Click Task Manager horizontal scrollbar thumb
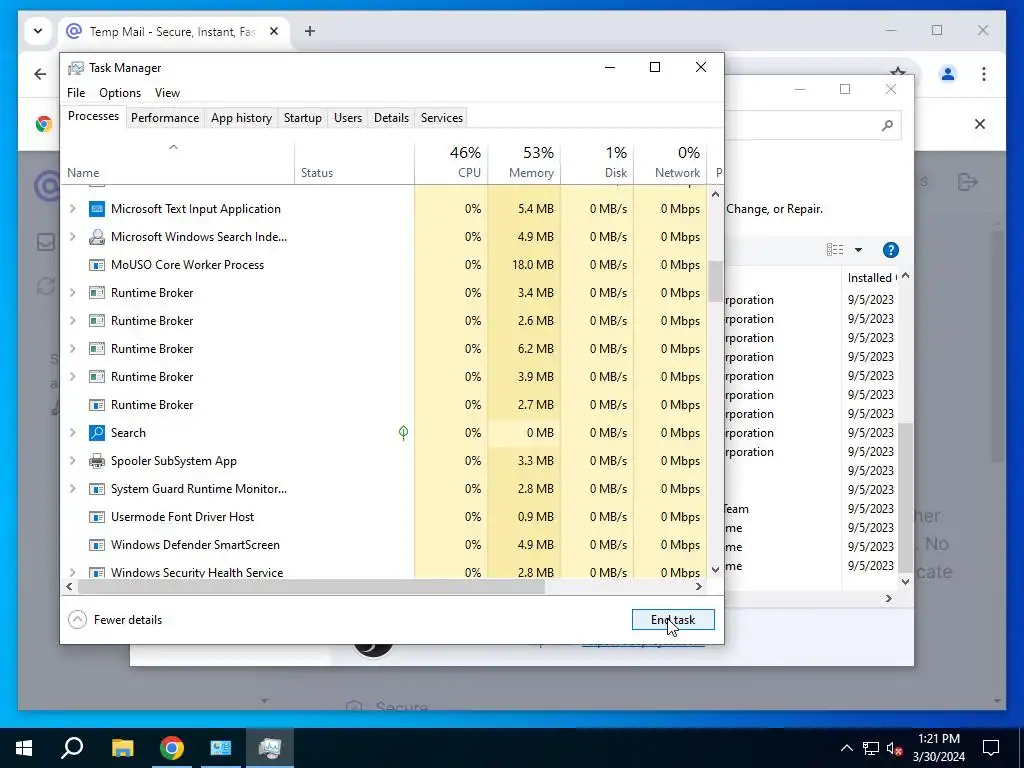 tap(311, 586)
